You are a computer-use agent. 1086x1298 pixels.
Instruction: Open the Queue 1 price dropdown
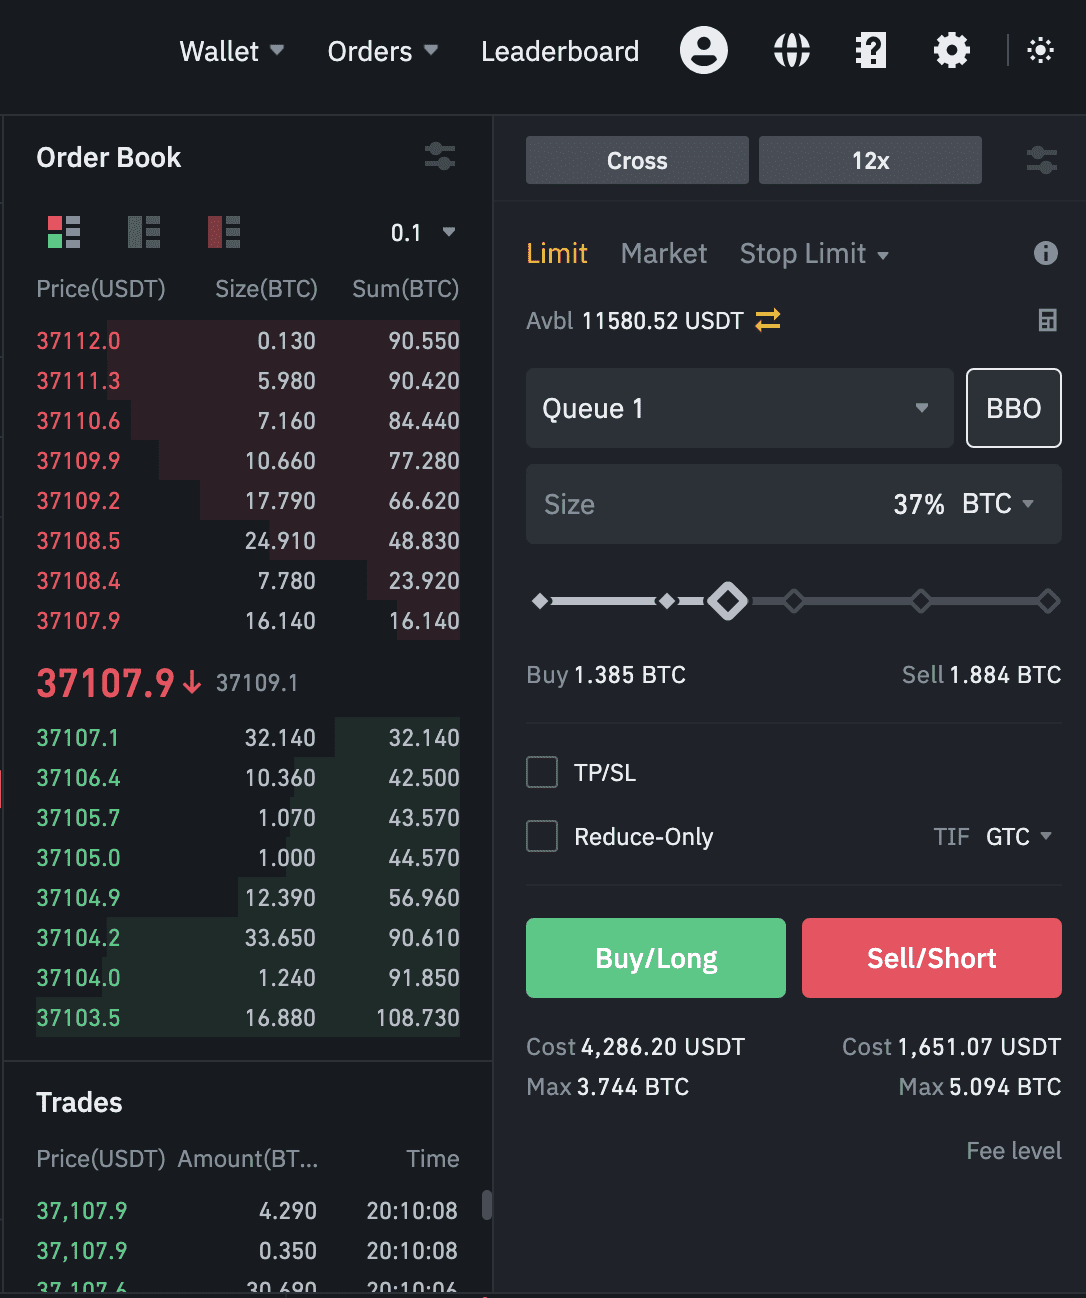(x=739, y=408)
